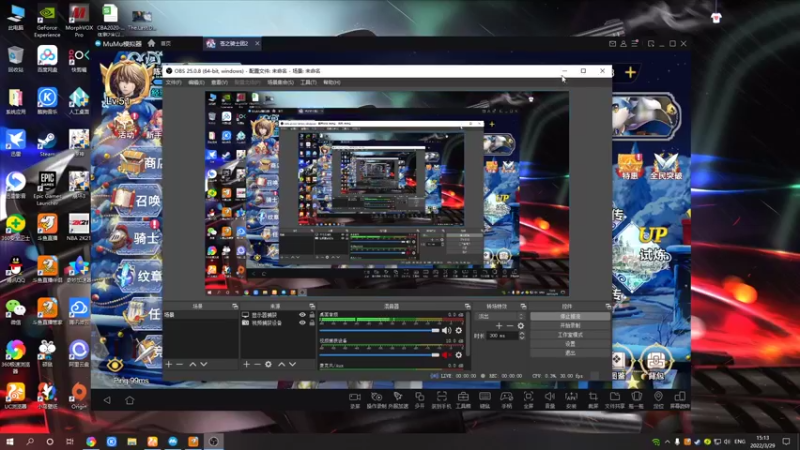
Task: Click the MuMu screen record (录屏) toolbar icon
Action: [x=355, y=400]
